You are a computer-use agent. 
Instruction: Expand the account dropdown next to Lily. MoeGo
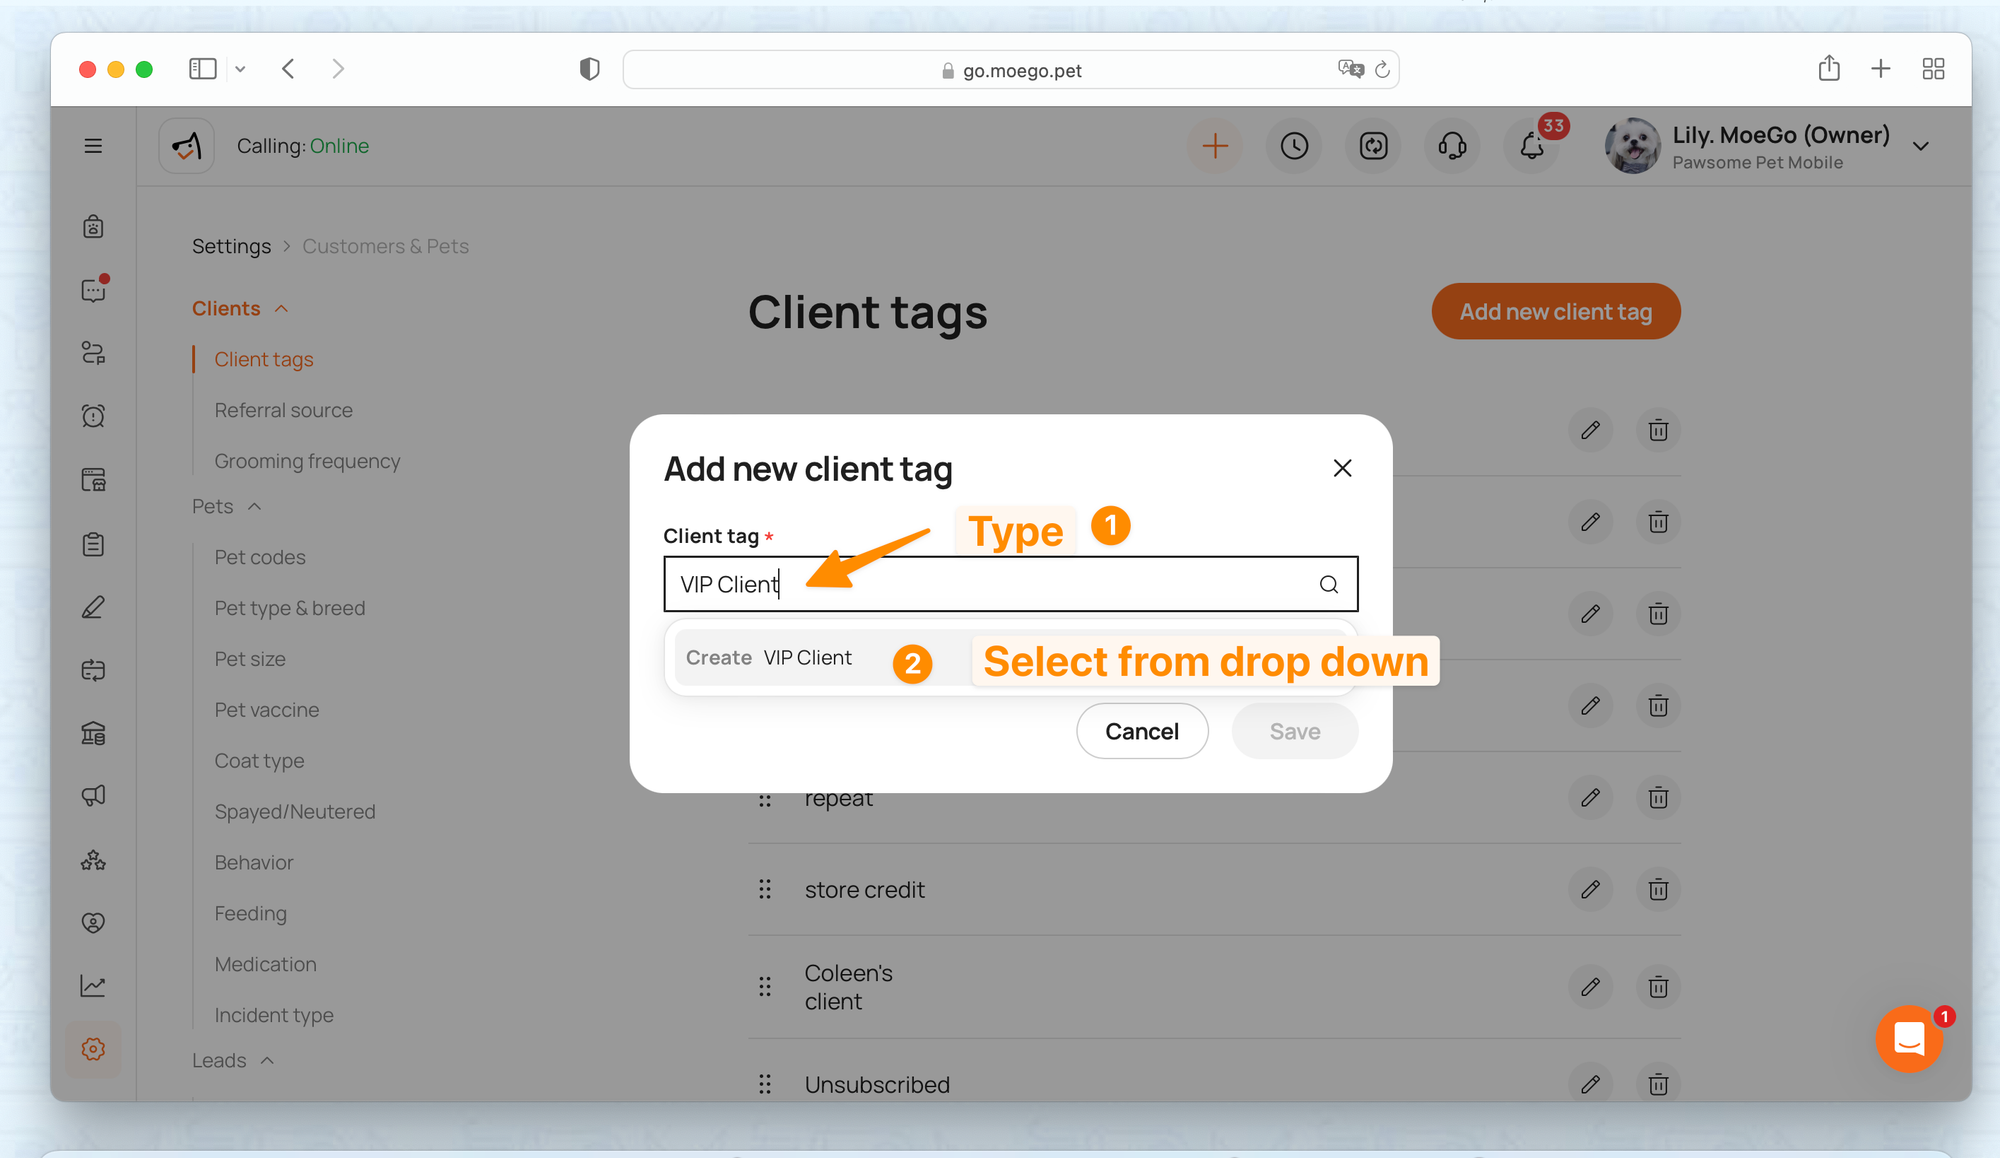point(1920,146)
